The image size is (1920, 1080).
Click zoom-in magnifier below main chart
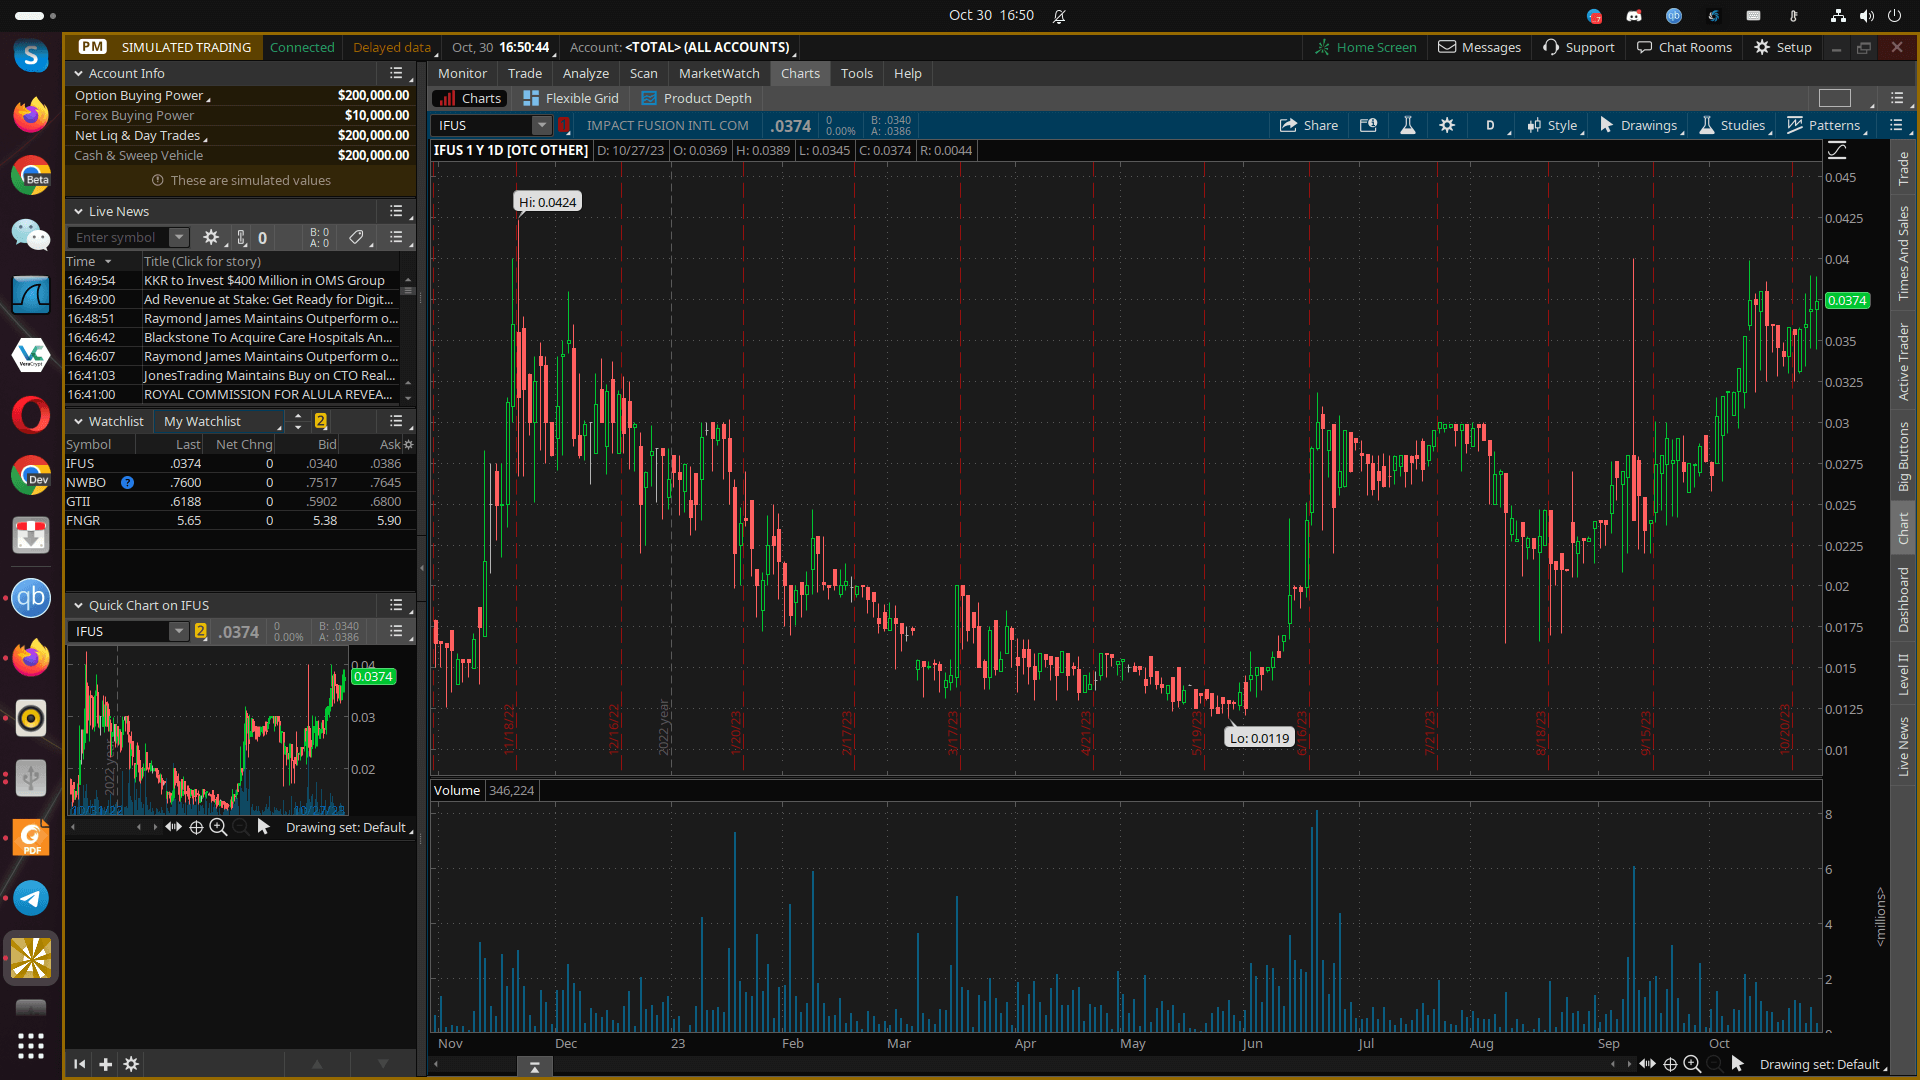point(1692,1064)
